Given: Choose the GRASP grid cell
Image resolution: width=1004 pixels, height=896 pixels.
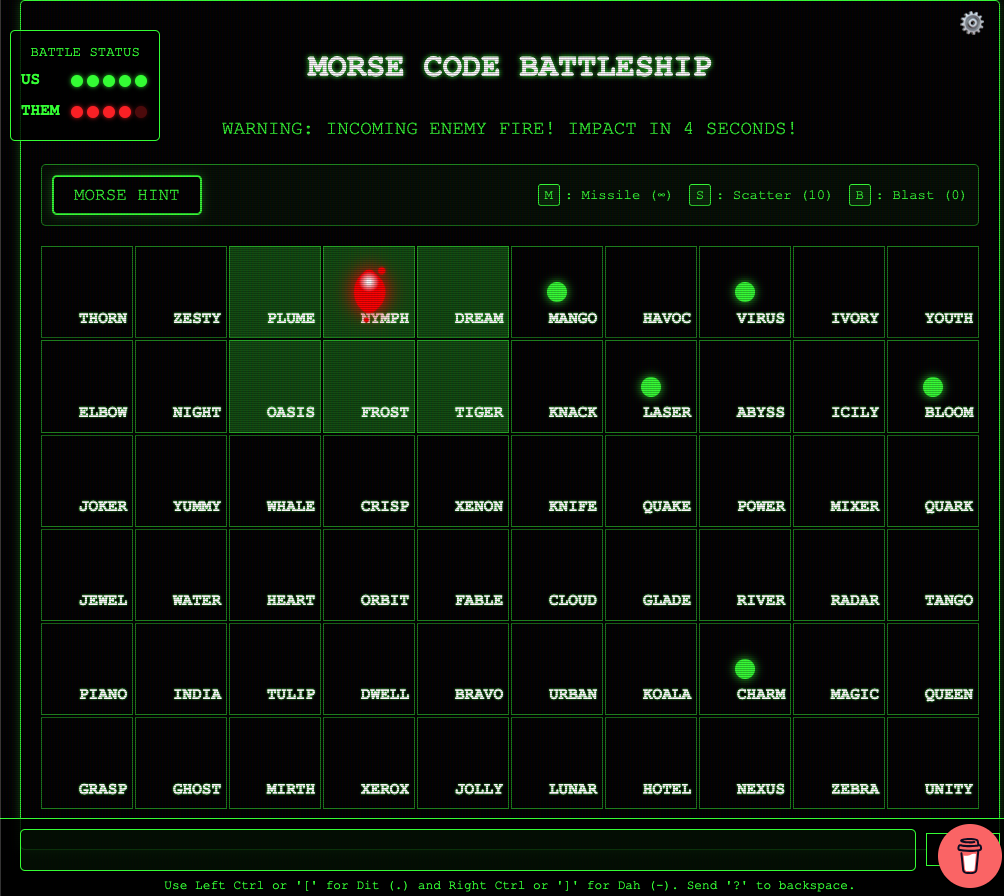Looking at the screenshot, I should [87, 762].
